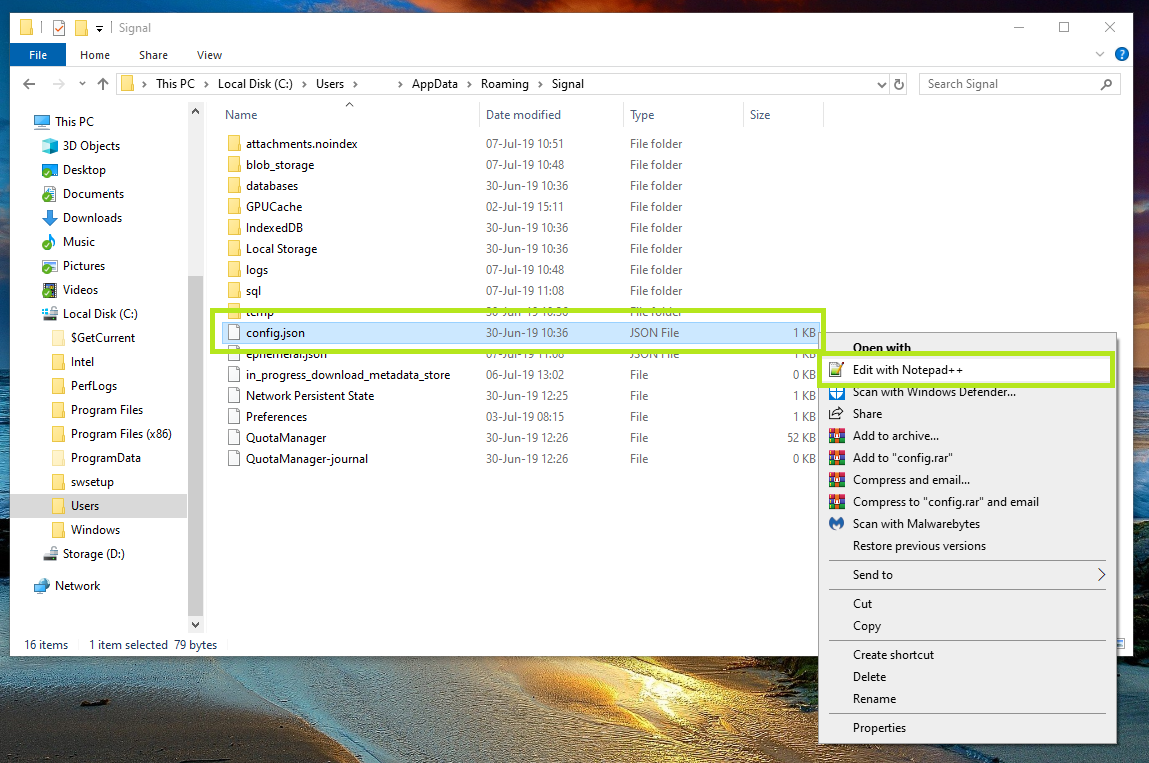
Task: Click the navigation pane scroll up arrow
Action: pos(195,111)
